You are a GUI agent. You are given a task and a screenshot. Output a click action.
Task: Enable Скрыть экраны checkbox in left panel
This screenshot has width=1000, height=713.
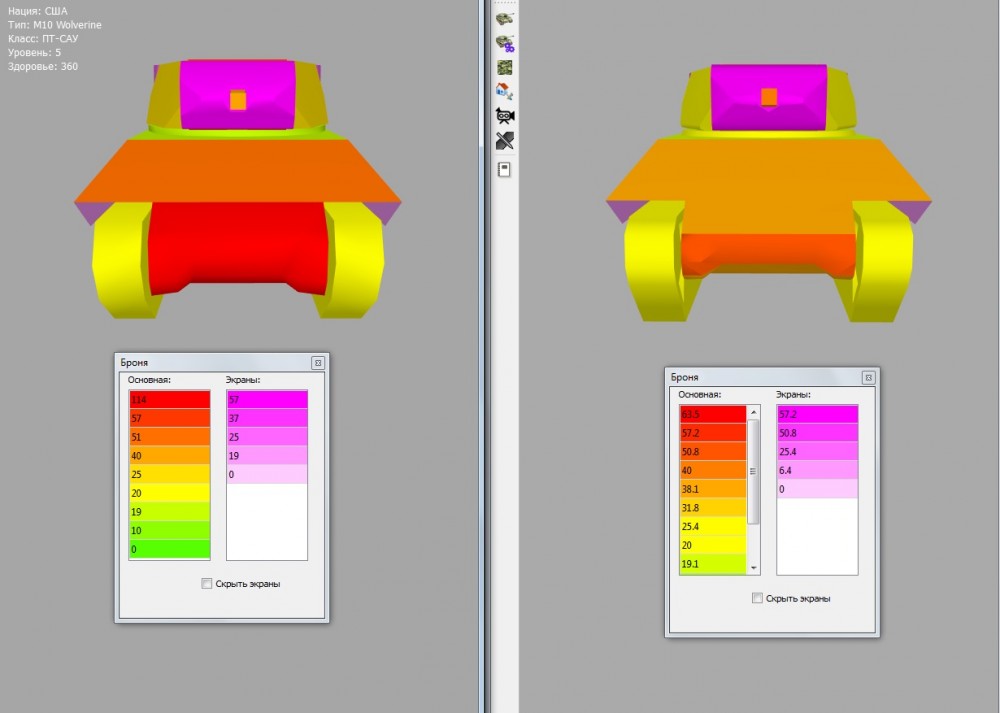(x=207, y=583)
